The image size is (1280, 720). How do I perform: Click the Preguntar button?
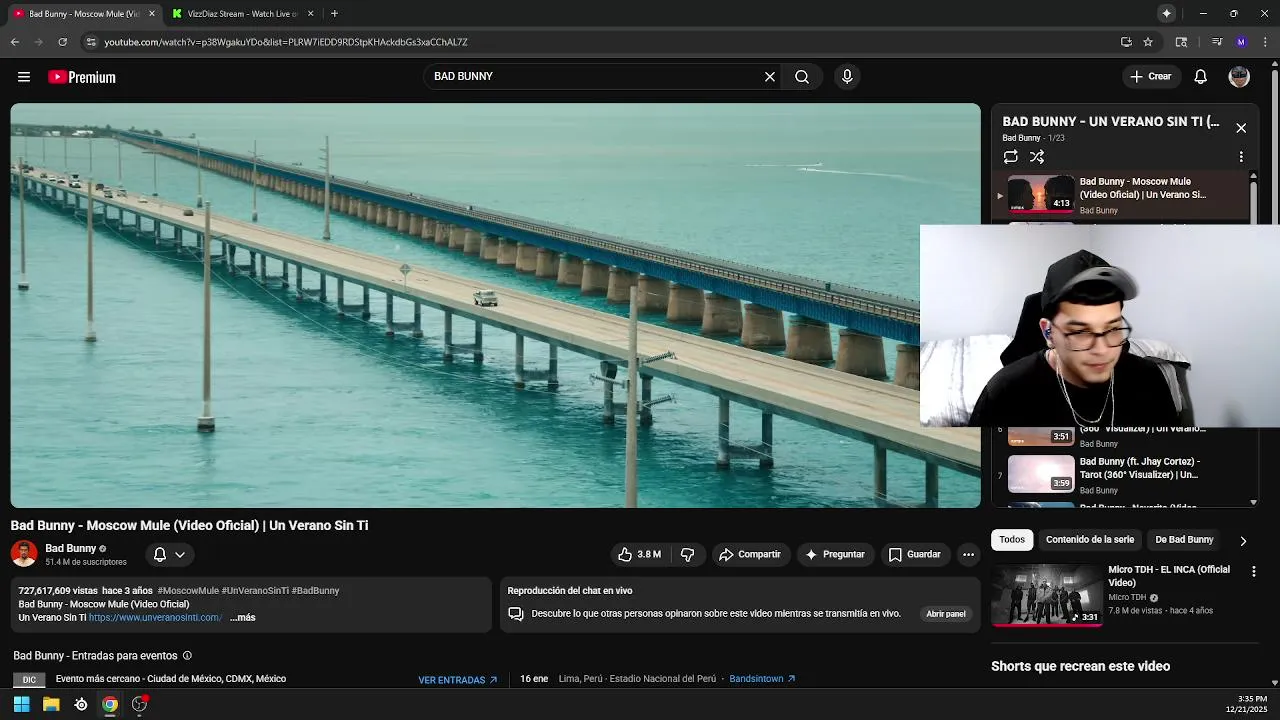(835, 554)
